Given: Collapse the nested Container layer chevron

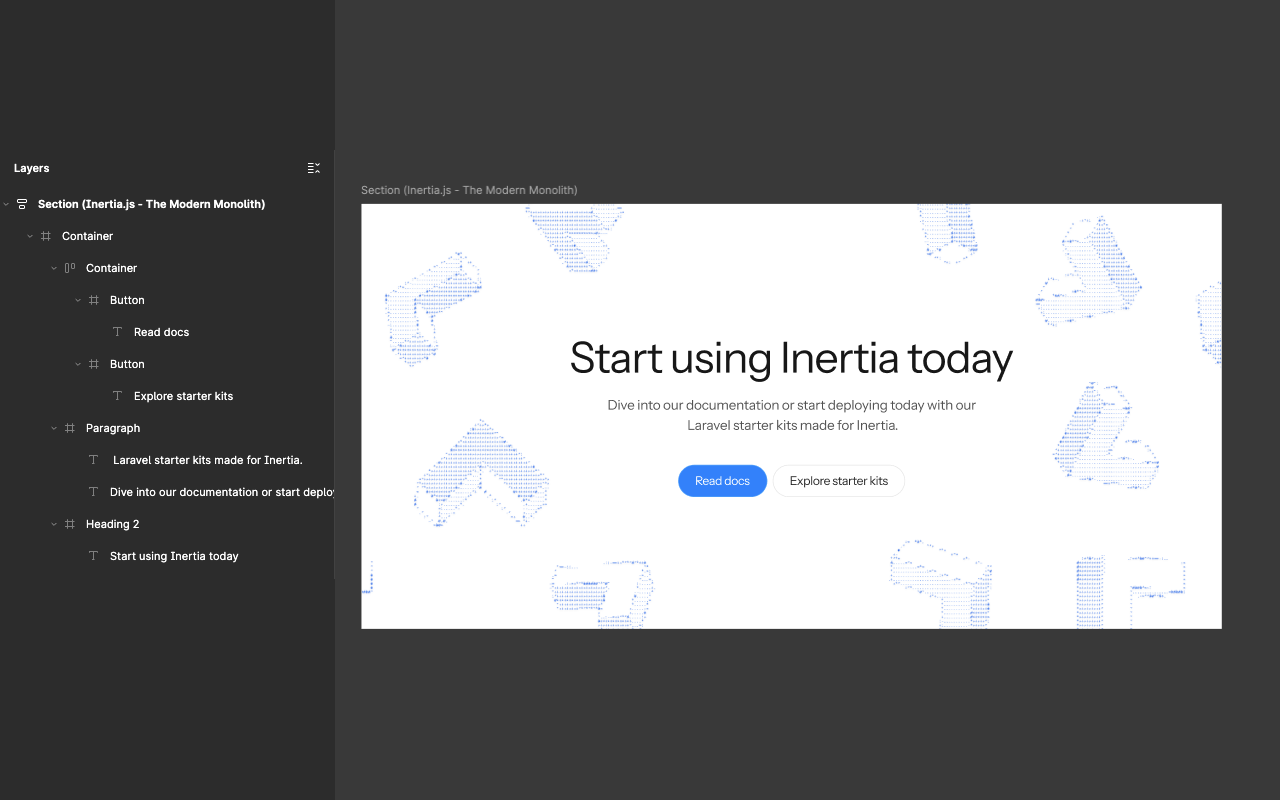Looking at the screenshot, I should coord(54,268).
